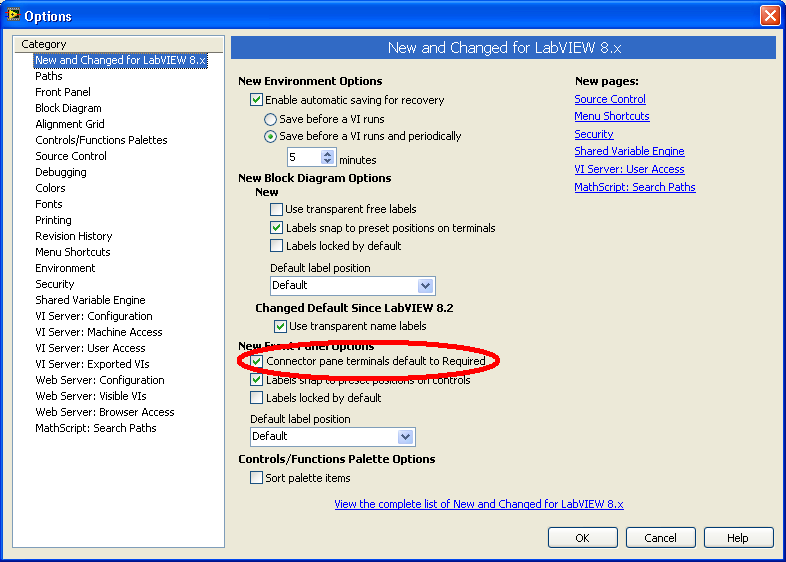786x562 pixels.
Task: Toggle Labels snap to preset positions on terminals
Action: click(x=276, y=228)
